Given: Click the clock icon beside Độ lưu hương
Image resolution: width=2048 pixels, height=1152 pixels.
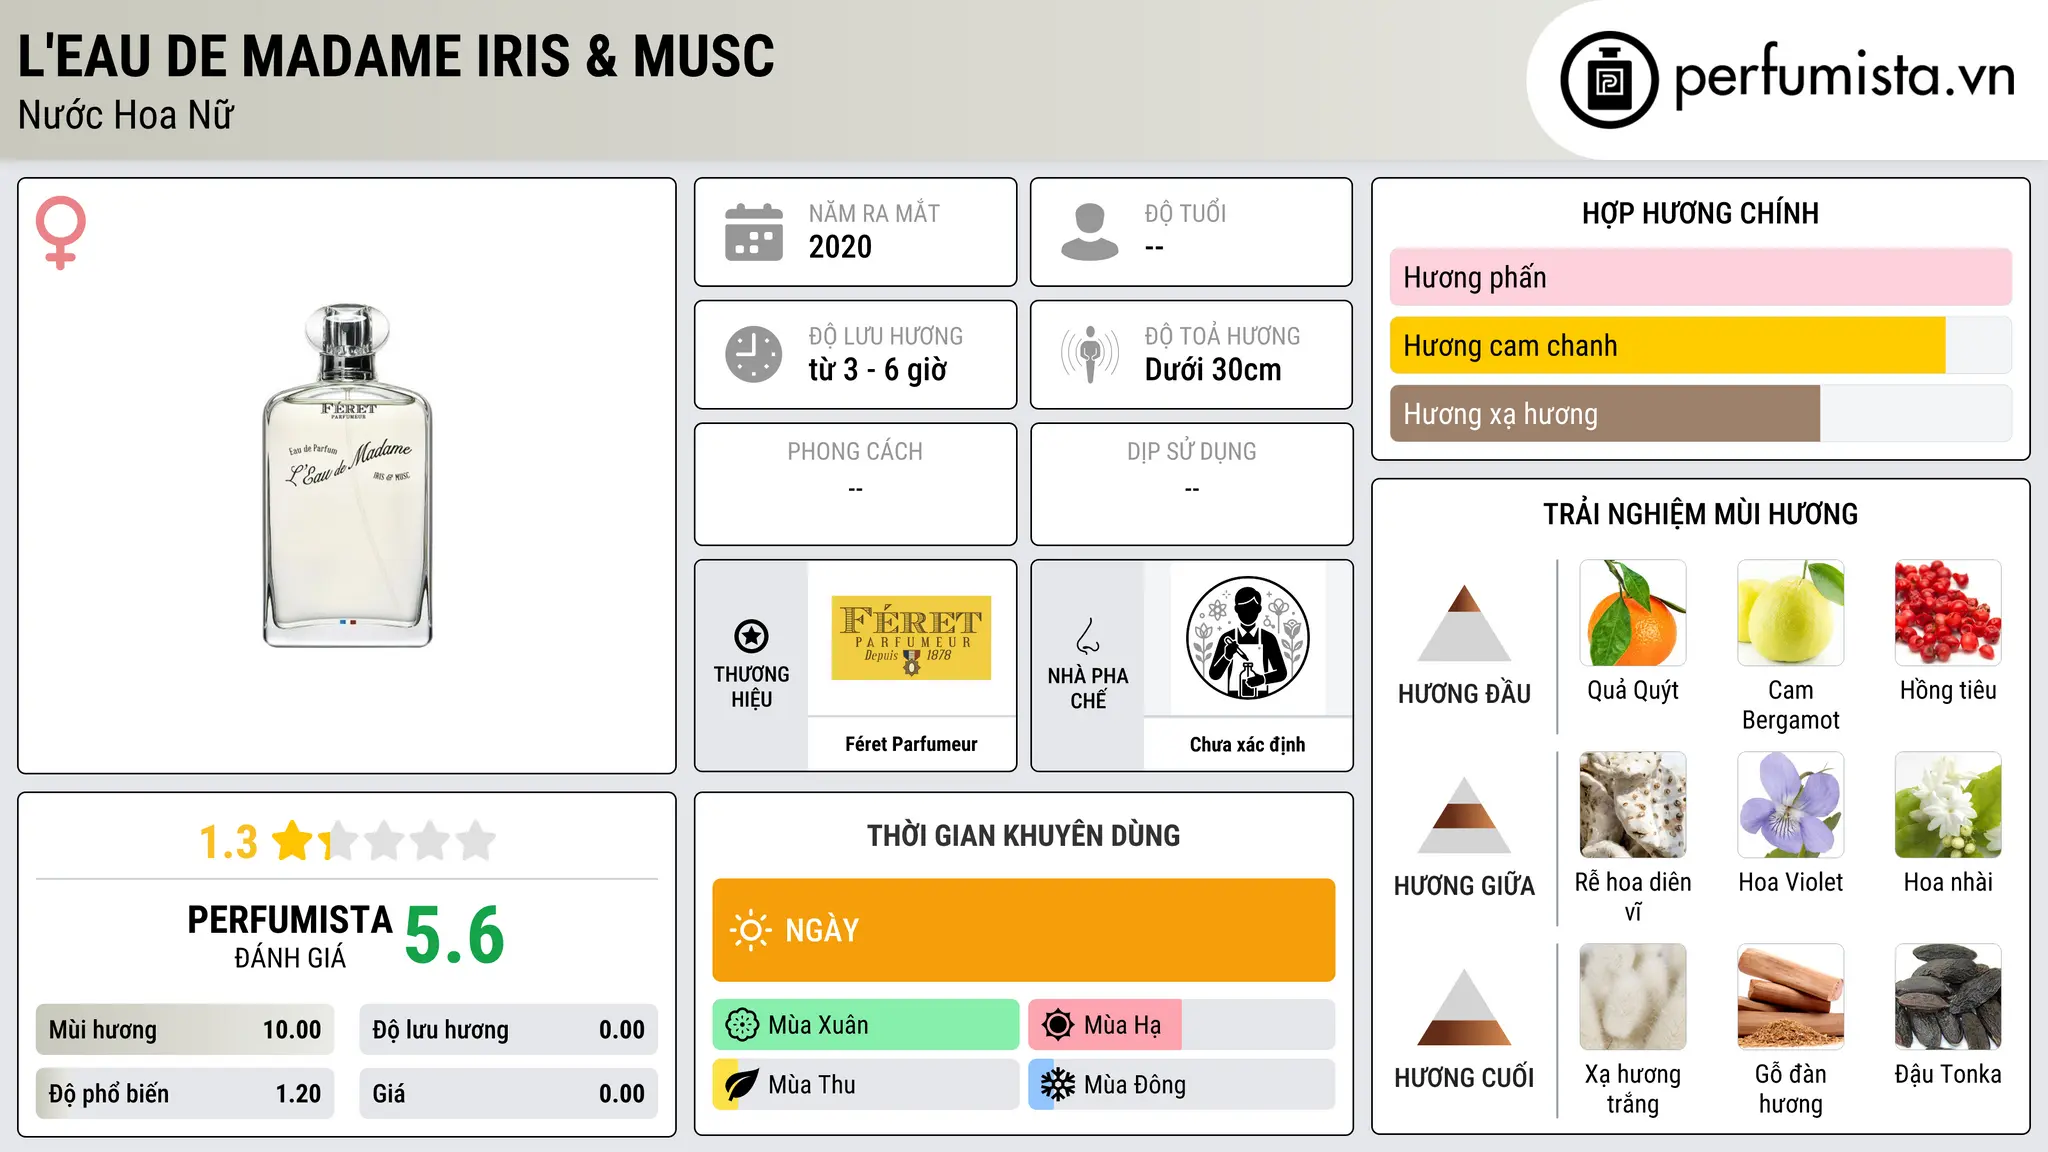Looking at the screenshot, I should coord(754,354).
